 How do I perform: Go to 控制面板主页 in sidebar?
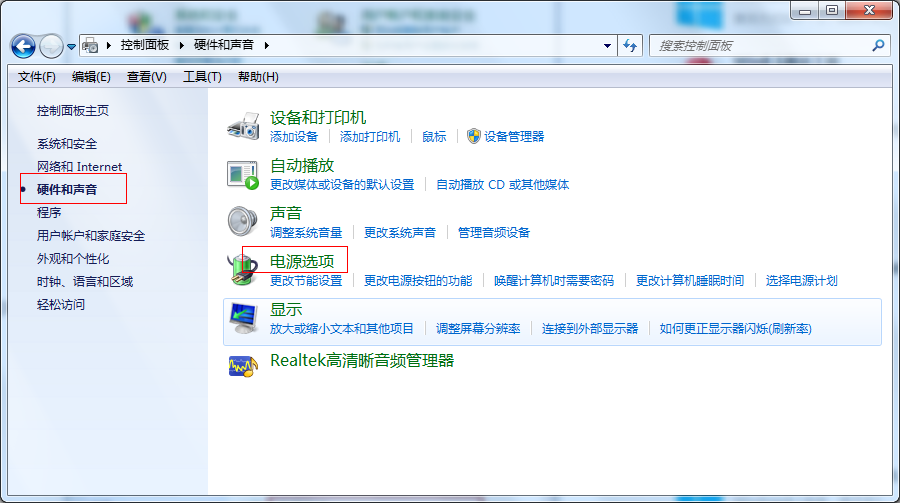(x=73, y=110)
